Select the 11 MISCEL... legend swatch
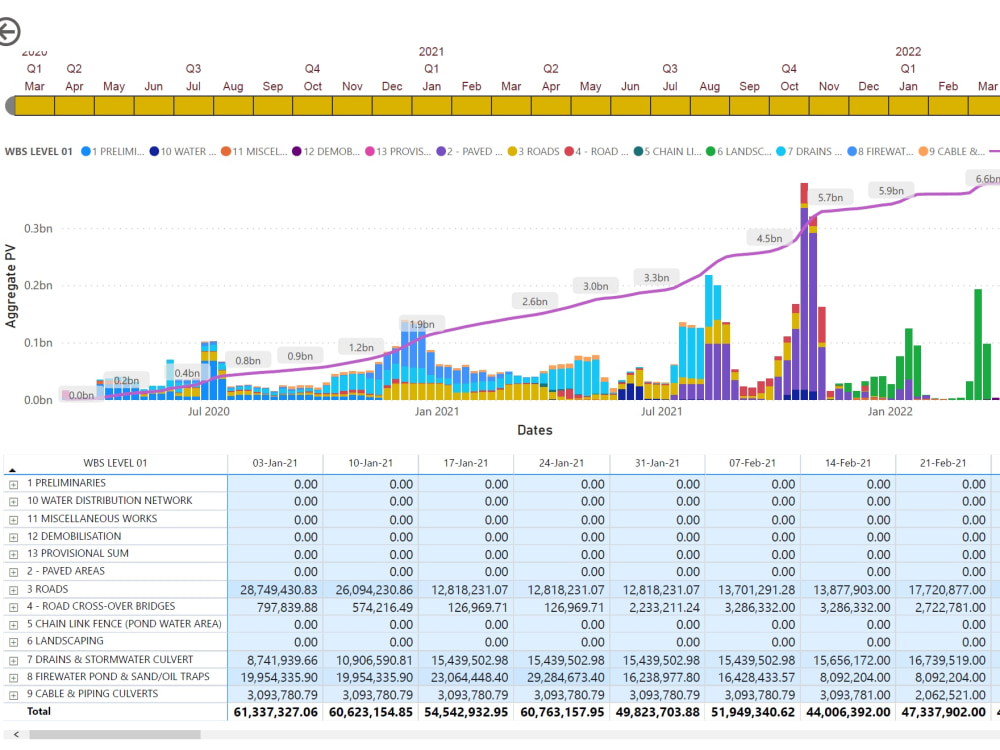The image size is (1000, 750). click(x=225, y=151)
